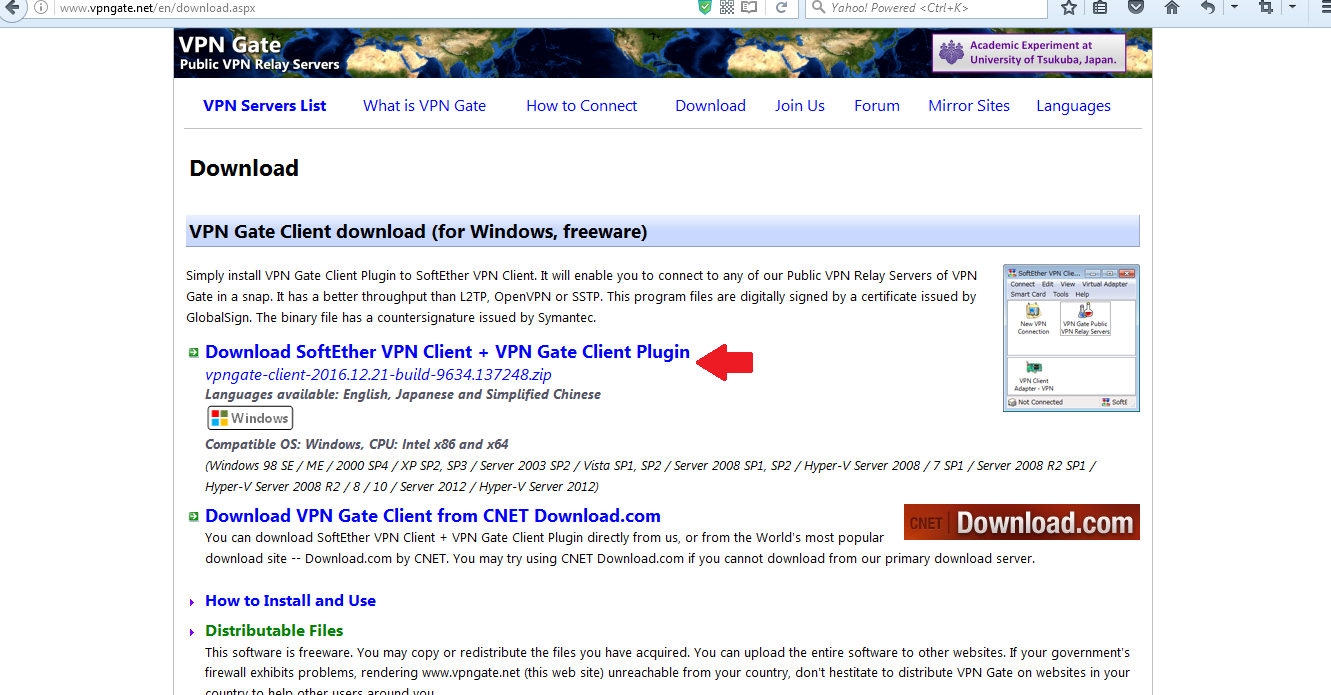The height and width of the screenshot is (695, 1331).
Task: Click the browser back arrow button
Action: 10,7
